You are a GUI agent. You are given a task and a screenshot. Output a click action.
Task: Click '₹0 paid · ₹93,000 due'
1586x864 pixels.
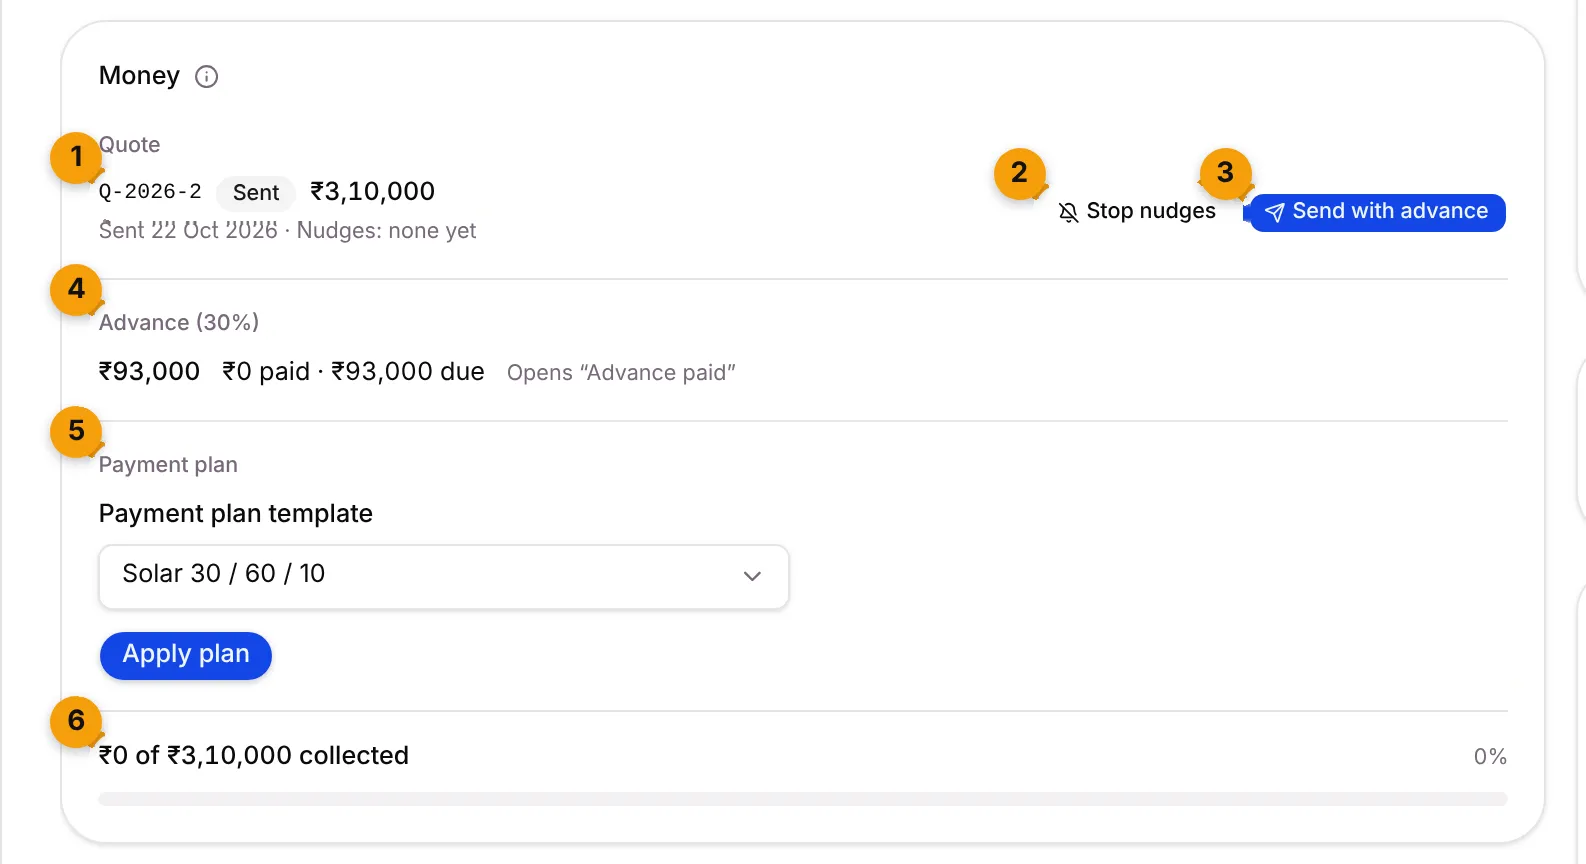coord(353,372)
